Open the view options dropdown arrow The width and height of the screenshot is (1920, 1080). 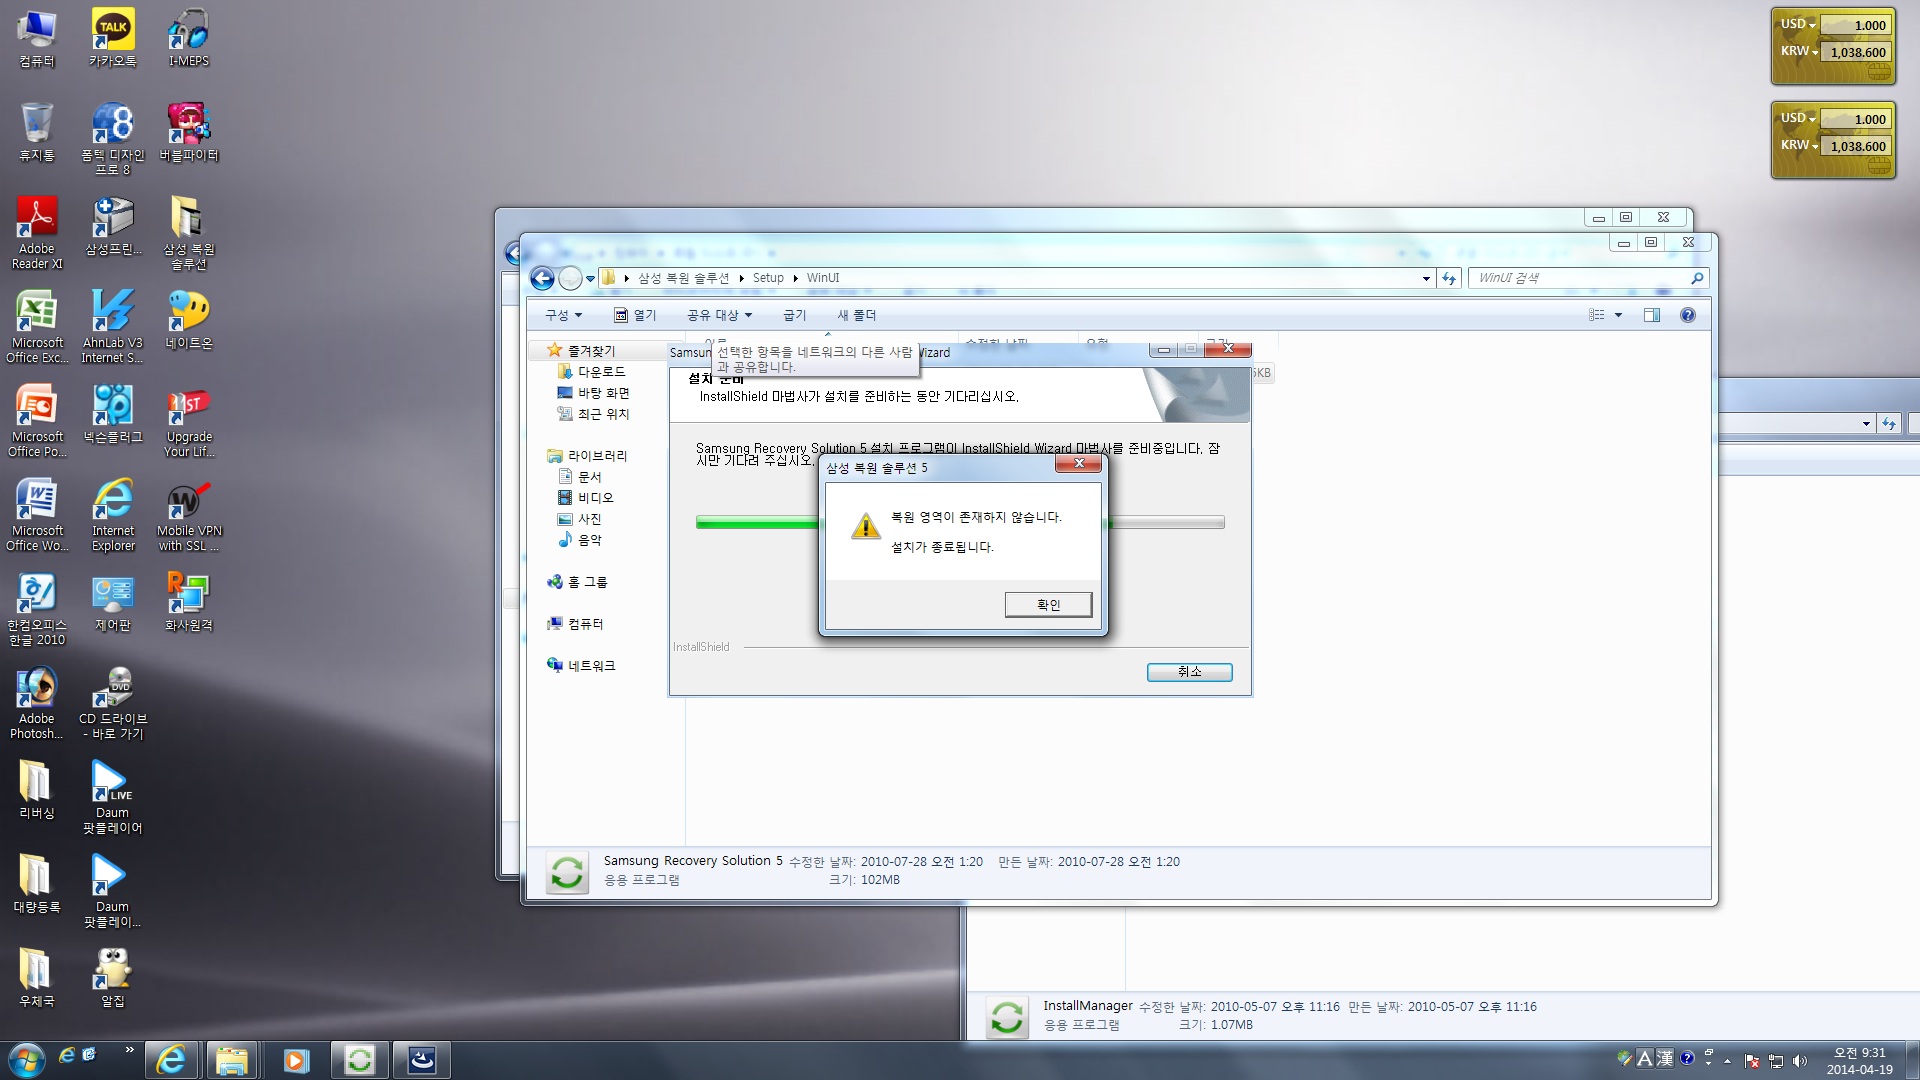click(x=1618, y=315)
